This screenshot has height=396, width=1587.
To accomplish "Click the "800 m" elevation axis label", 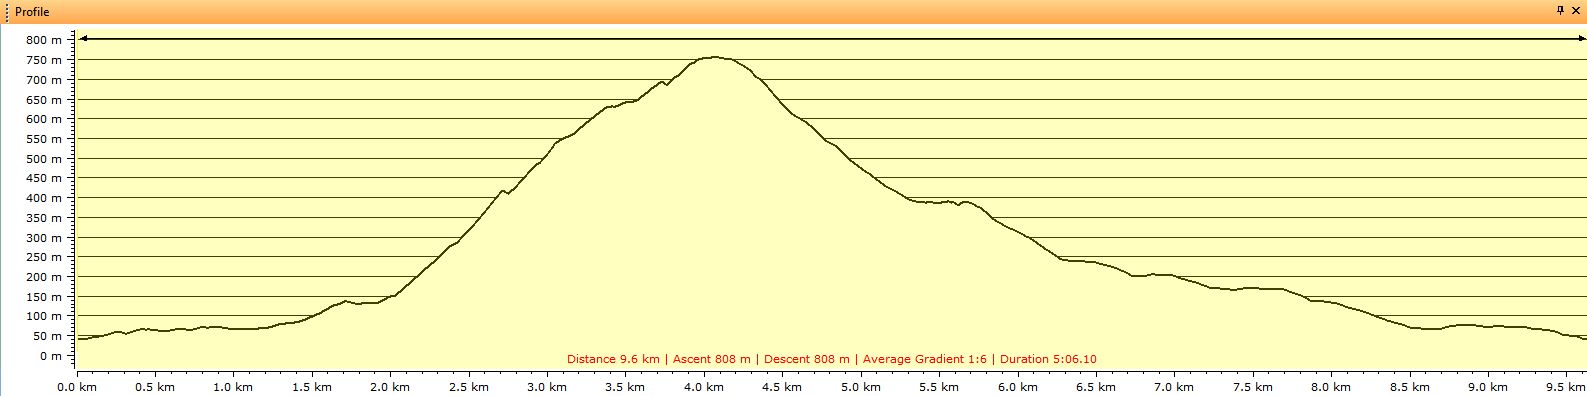I will tap(44, 40).
